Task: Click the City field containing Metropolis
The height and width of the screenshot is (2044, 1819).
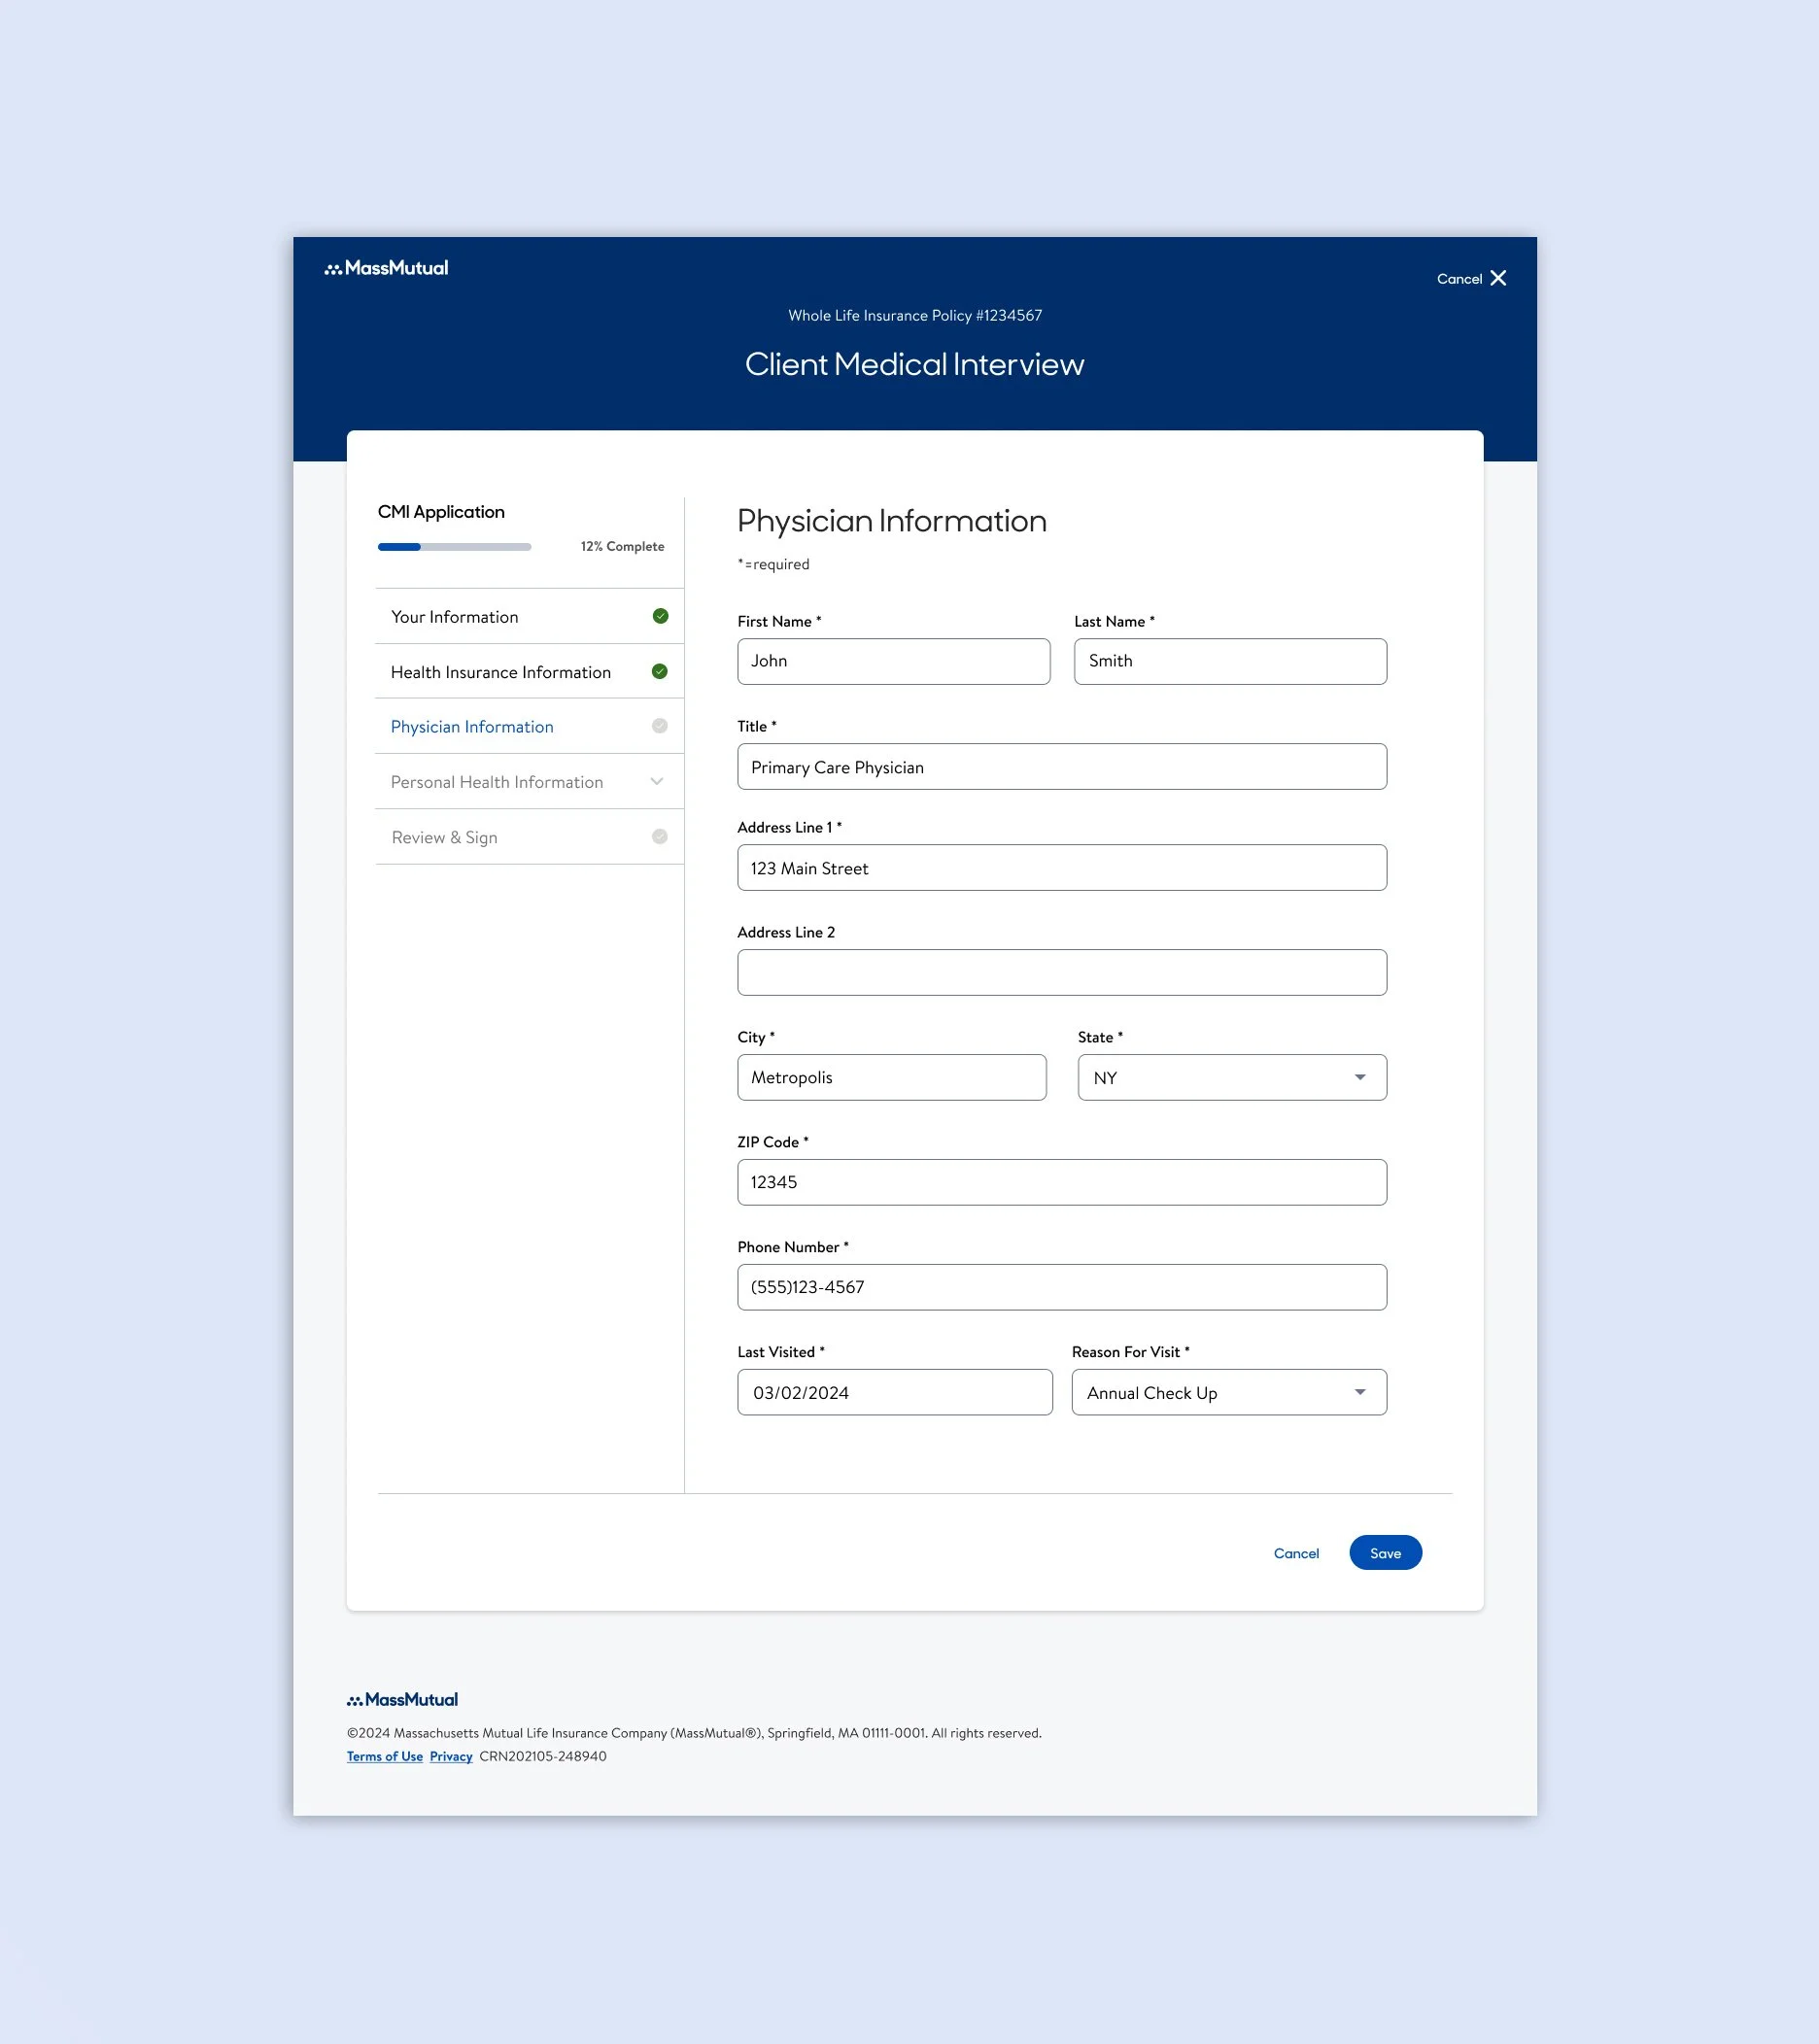Action: click(x=892, y=1077)
